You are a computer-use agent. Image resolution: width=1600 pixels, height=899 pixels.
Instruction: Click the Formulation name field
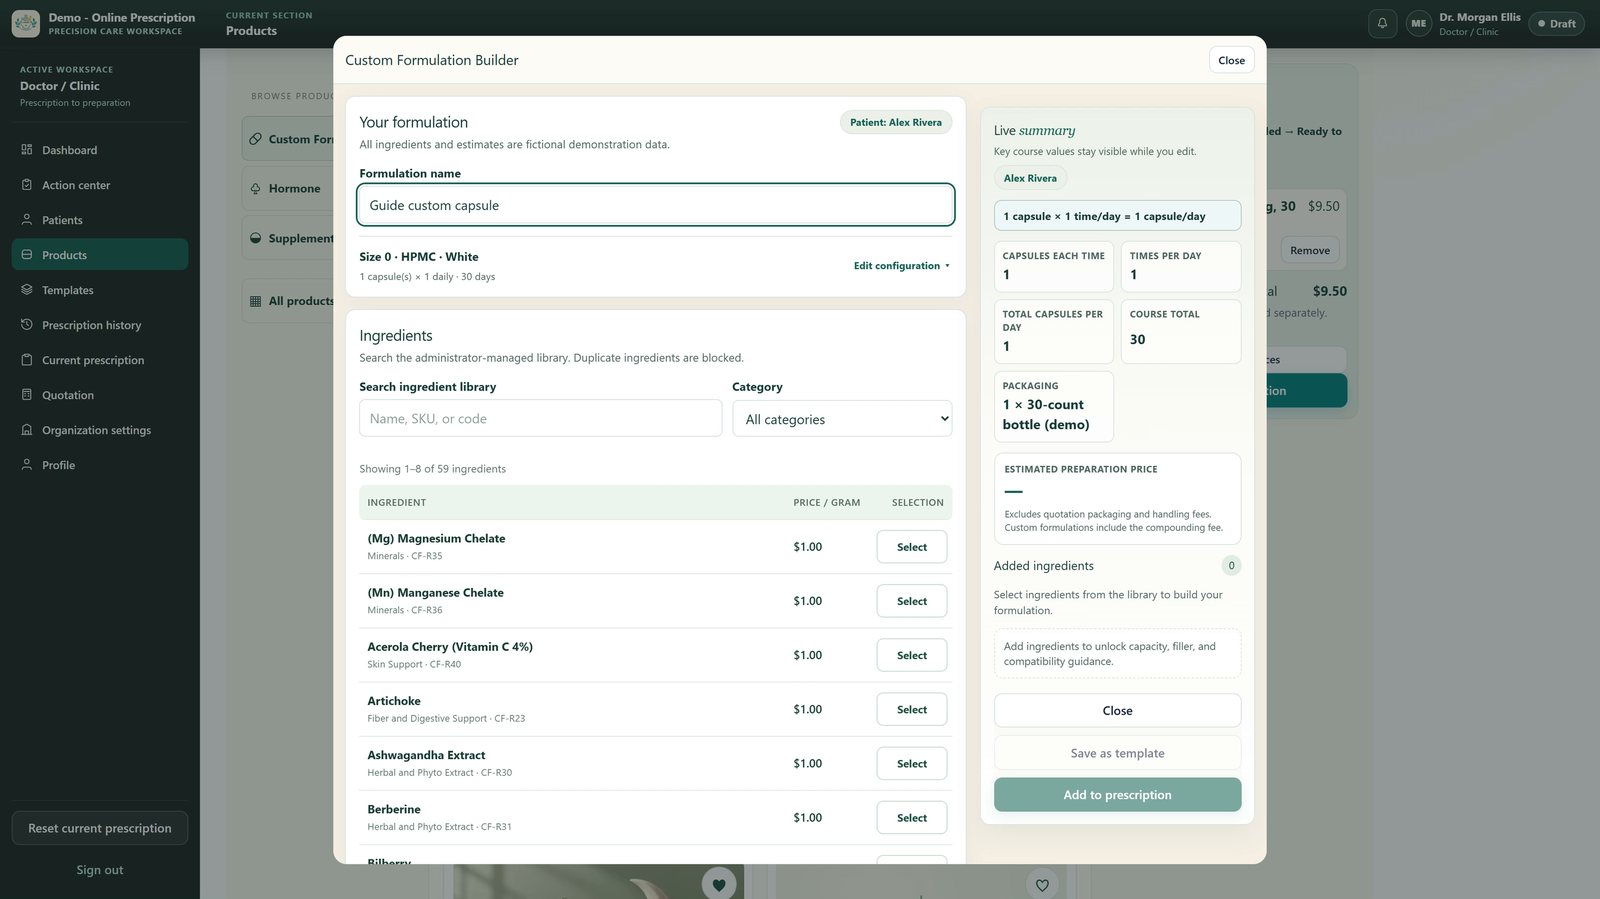[656, 205]
